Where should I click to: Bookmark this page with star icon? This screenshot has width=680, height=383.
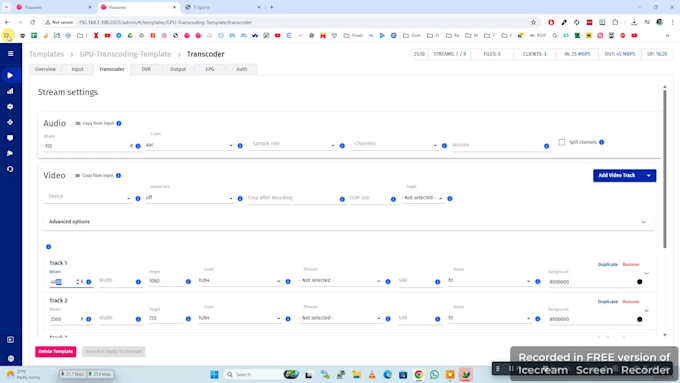coord(533,22)
